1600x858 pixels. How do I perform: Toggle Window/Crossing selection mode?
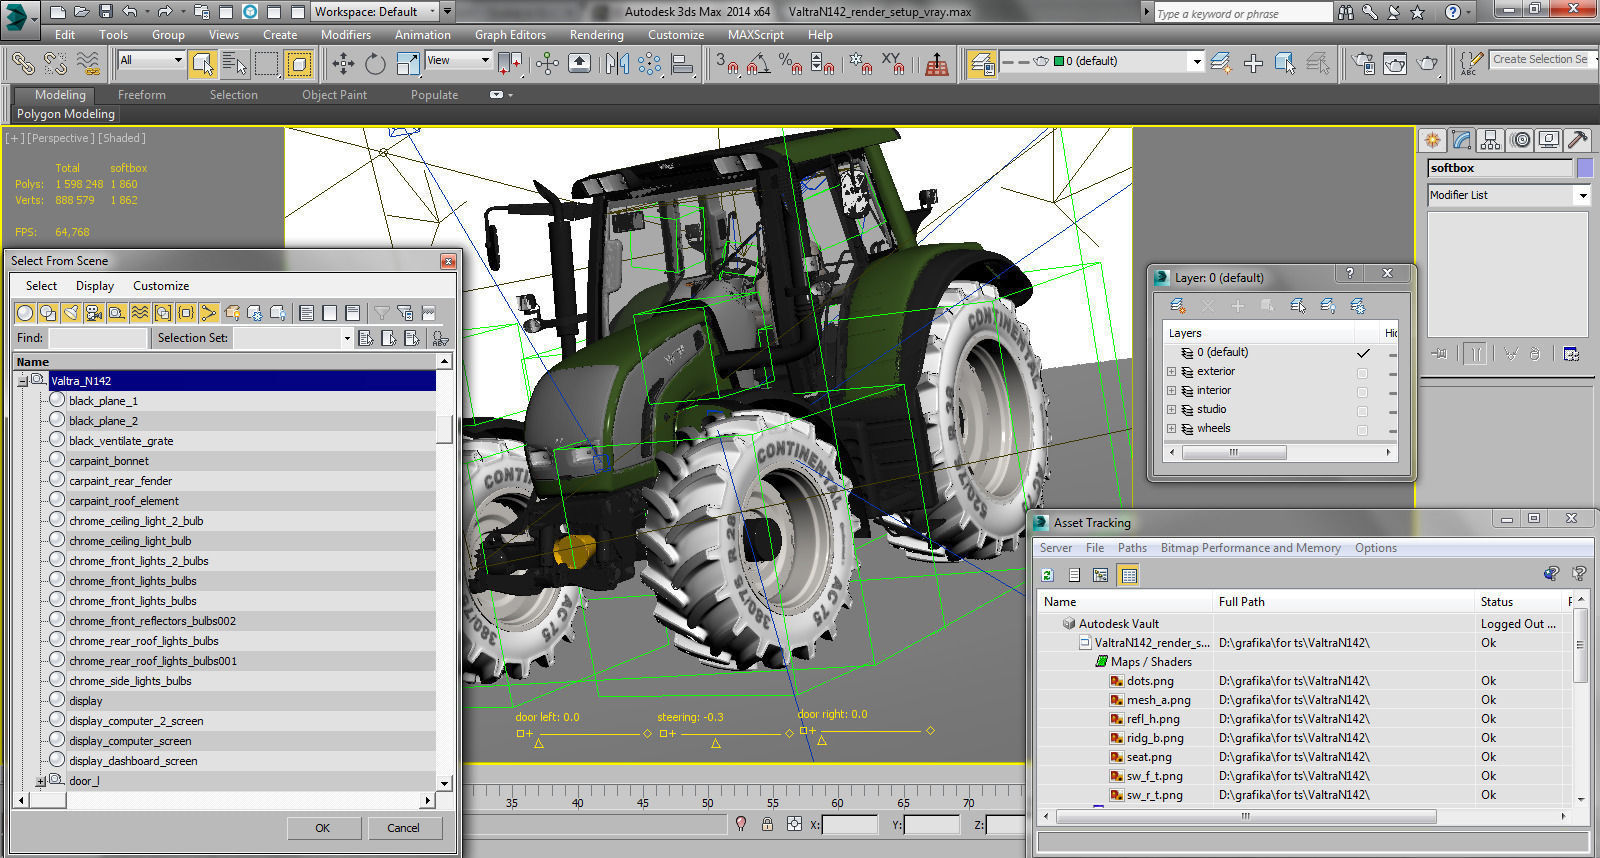coord(299,64)
